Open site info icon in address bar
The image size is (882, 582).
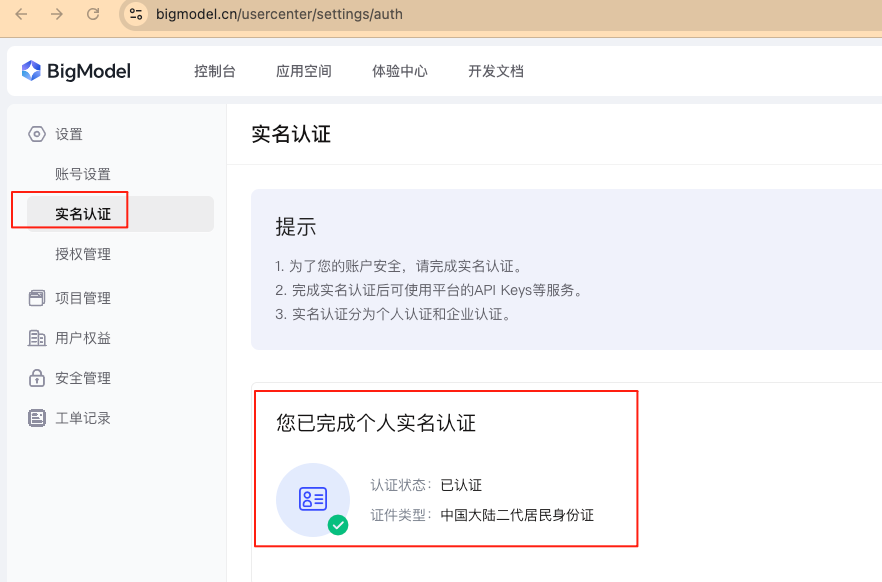[x=136, y=14]
